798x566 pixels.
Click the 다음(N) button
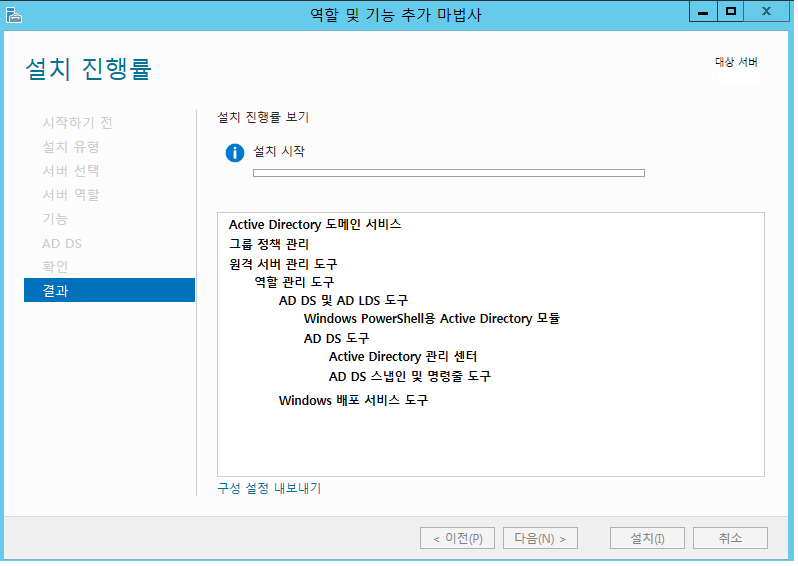(x=540, y=538)
